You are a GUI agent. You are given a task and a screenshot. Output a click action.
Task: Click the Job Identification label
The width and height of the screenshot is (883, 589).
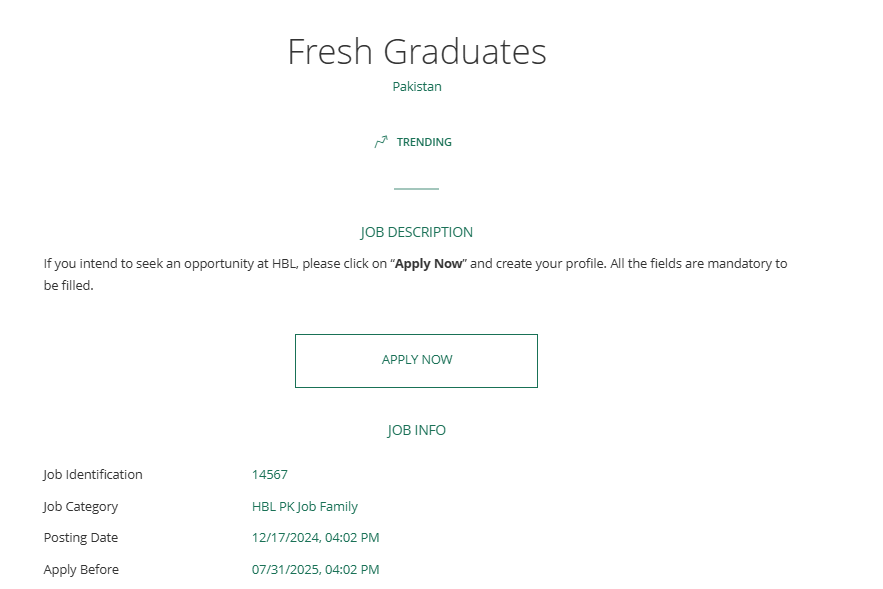click(93, 475)
